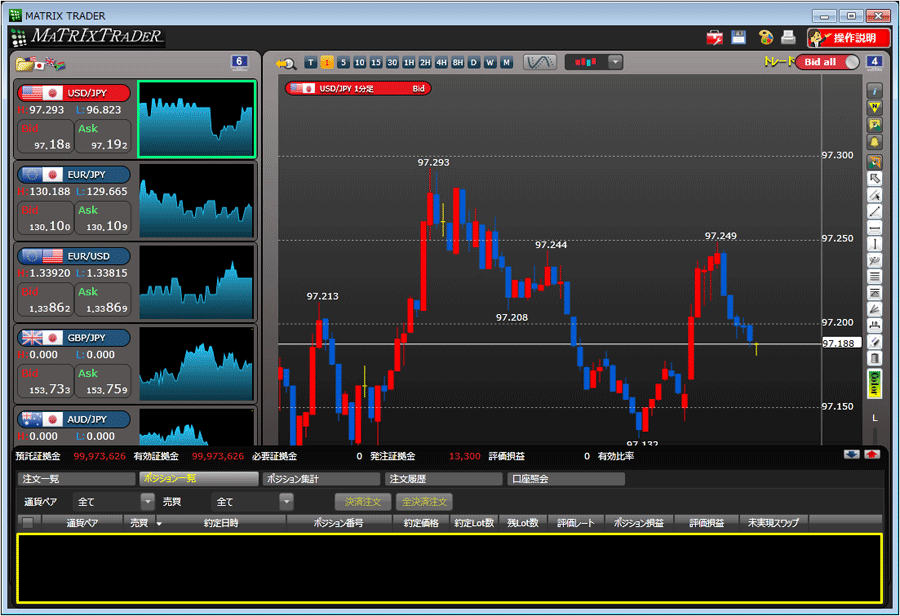The height and width of the screenshot is (616, 900).
Task: Switch chart to 1H timeframe
Action: tap(409, 62)
